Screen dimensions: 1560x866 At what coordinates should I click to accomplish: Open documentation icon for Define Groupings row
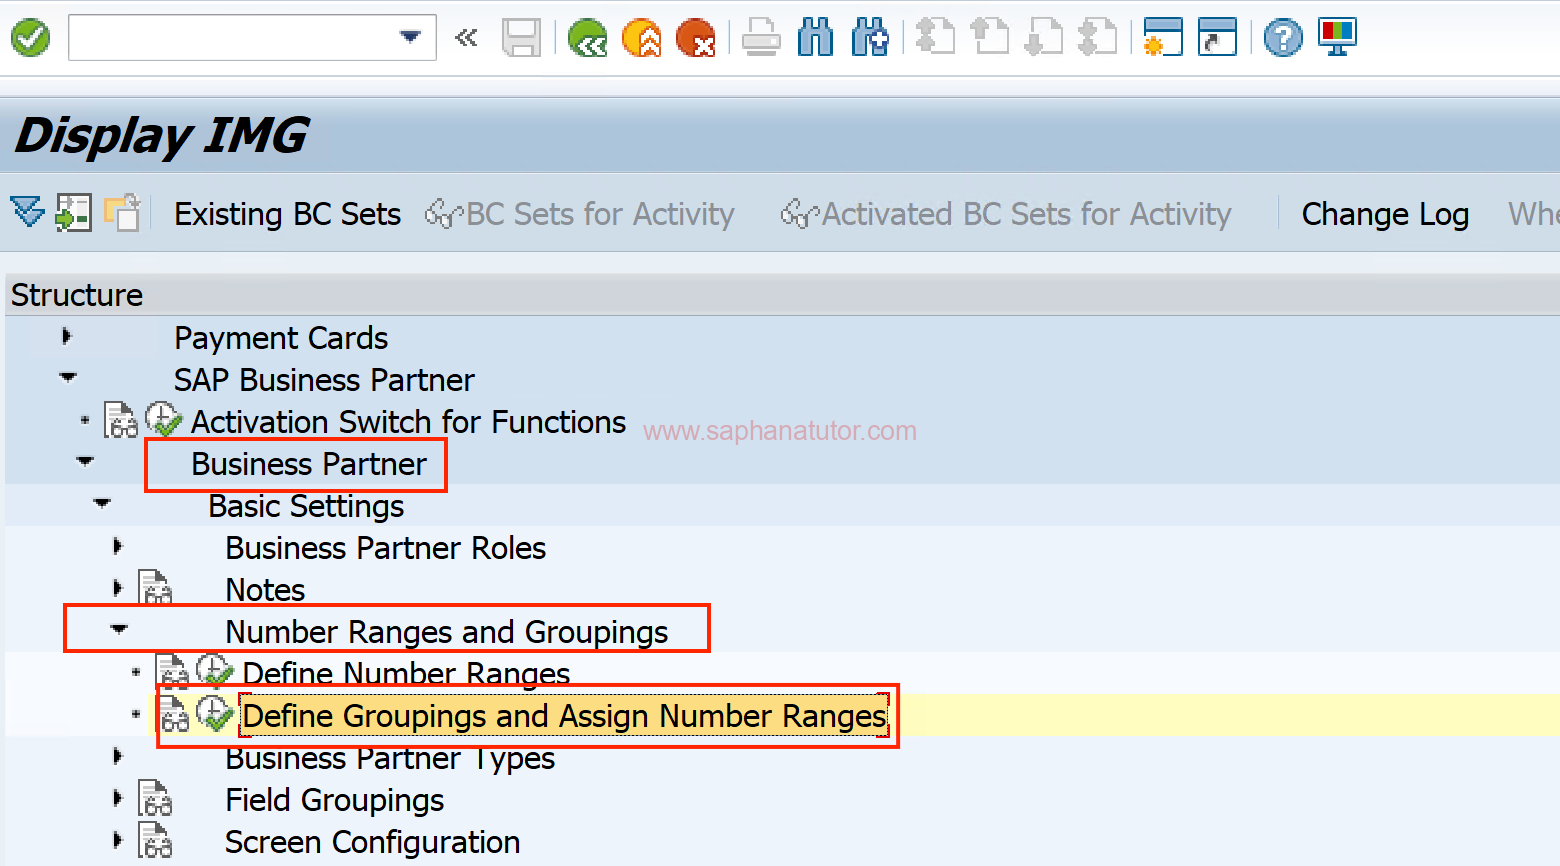pyautogui.click(x=173, y=714)
